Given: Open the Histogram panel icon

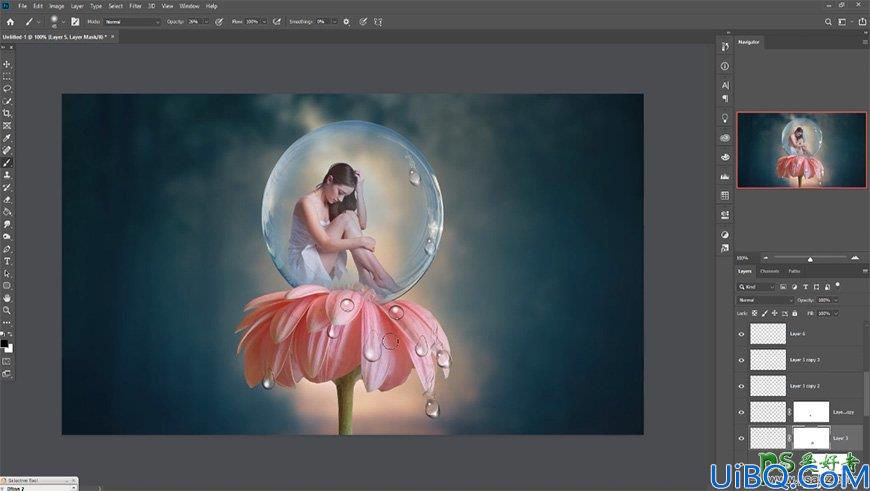Looking at the screenshot, I should [x=725, y=176].
